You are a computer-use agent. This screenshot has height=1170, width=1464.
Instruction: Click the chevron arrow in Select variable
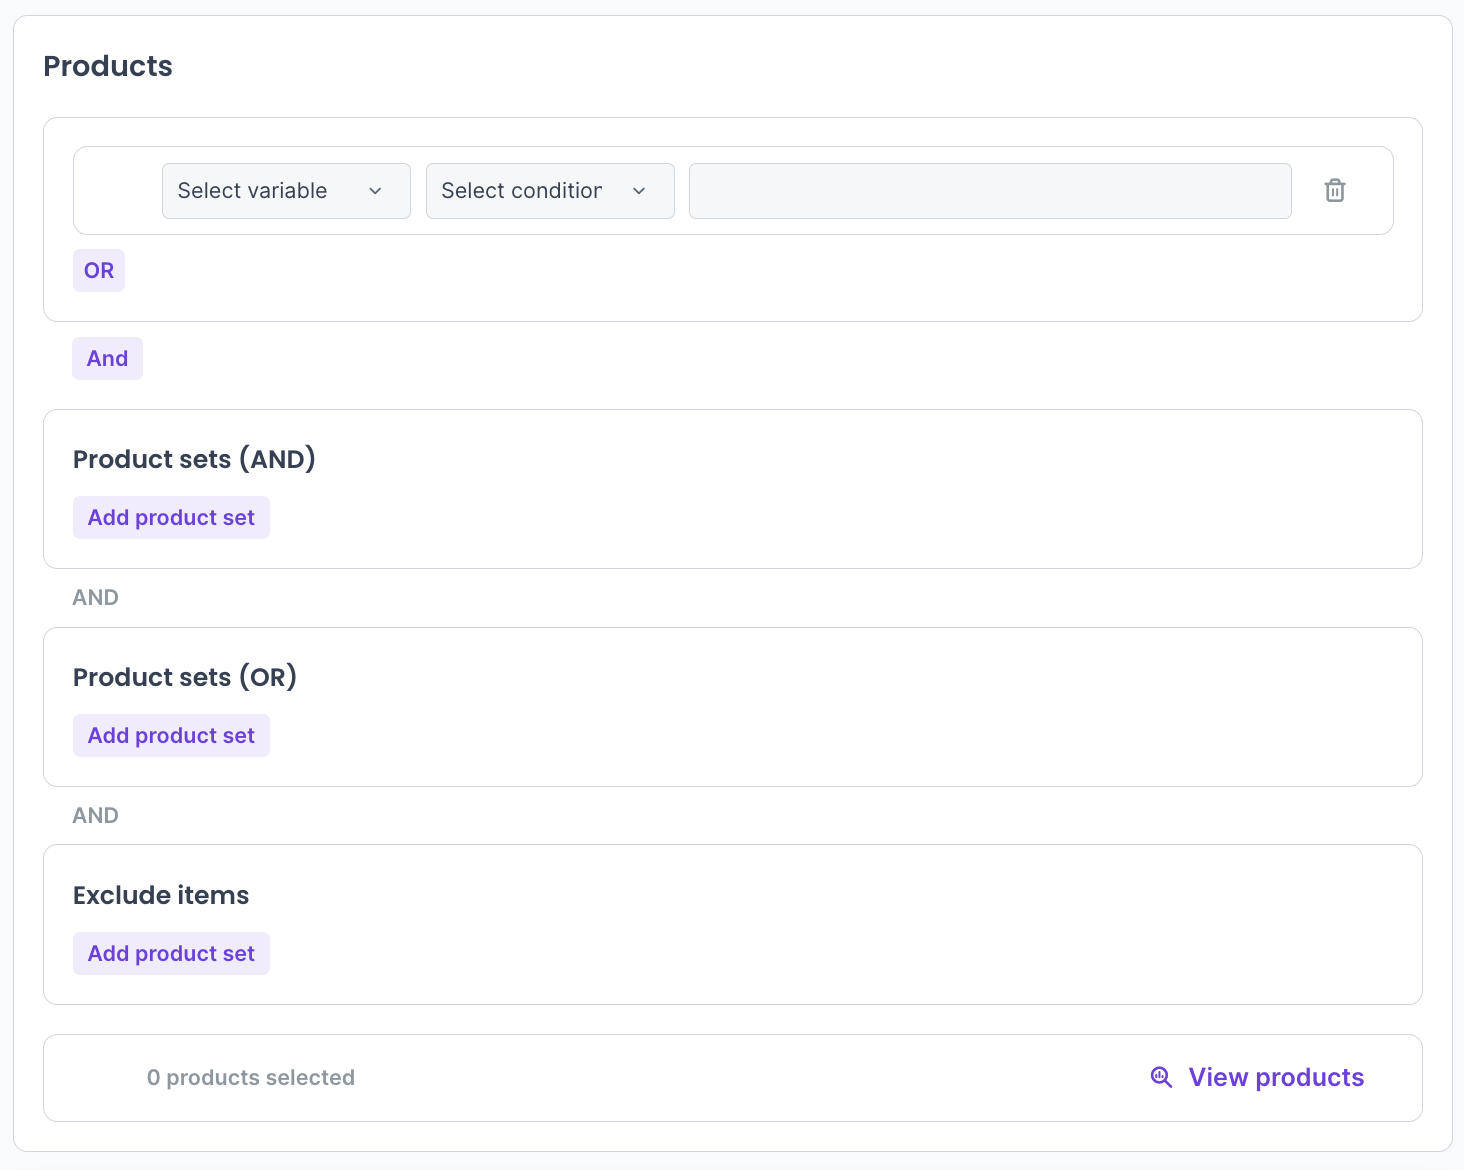(375, 191)
